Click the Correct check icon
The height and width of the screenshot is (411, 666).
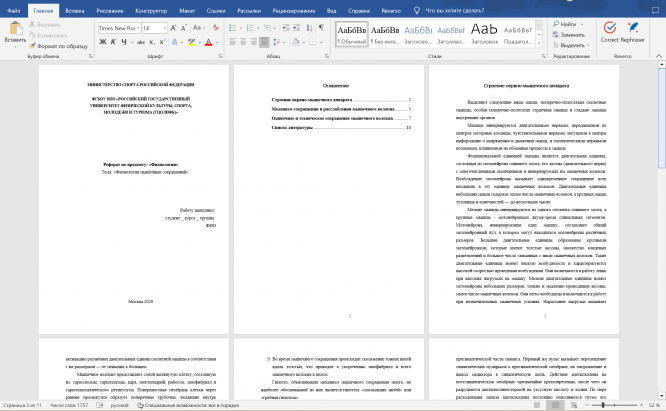[x=610, y=28]
